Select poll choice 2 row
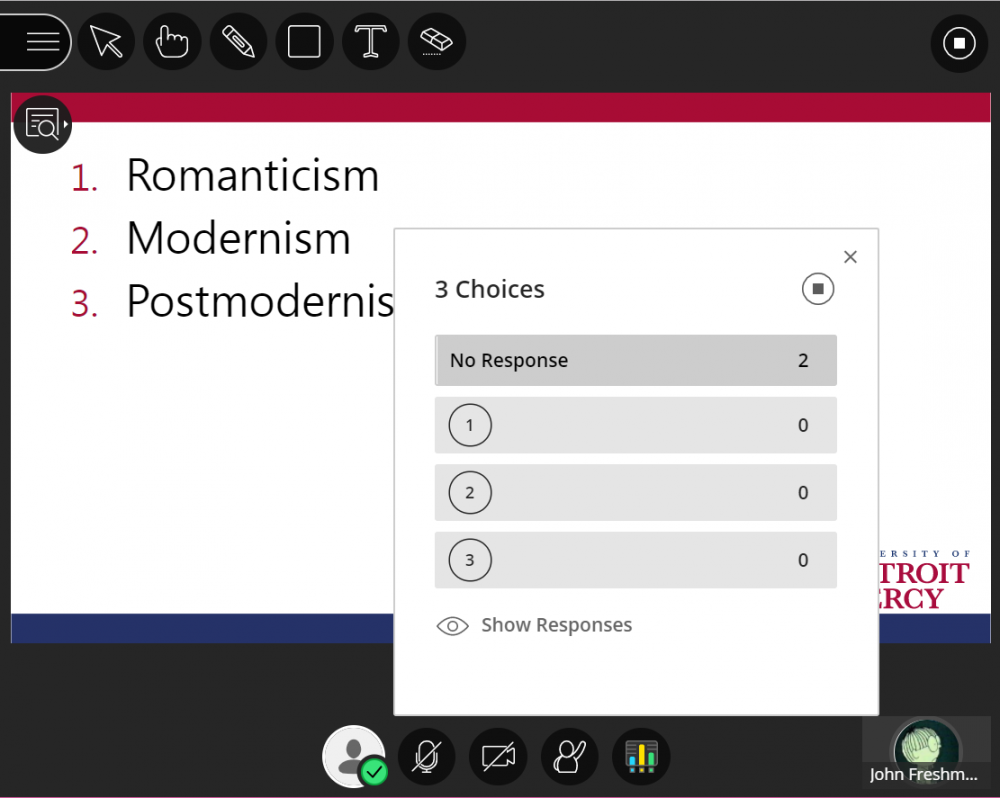 (x=635, y=493)
